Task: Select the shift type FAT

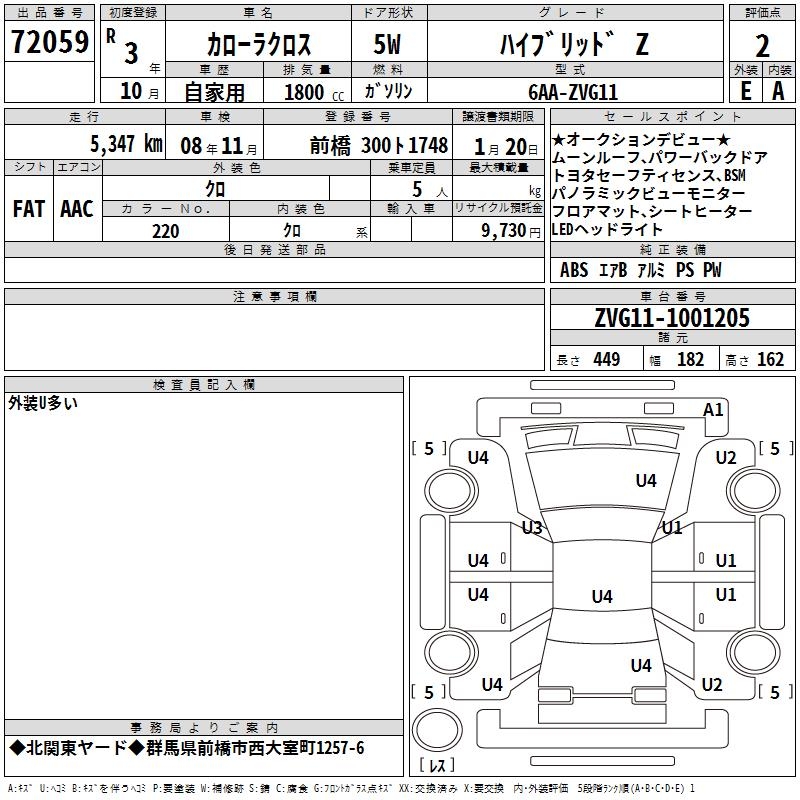Action: pyautogui.click(x=29, y=209)
